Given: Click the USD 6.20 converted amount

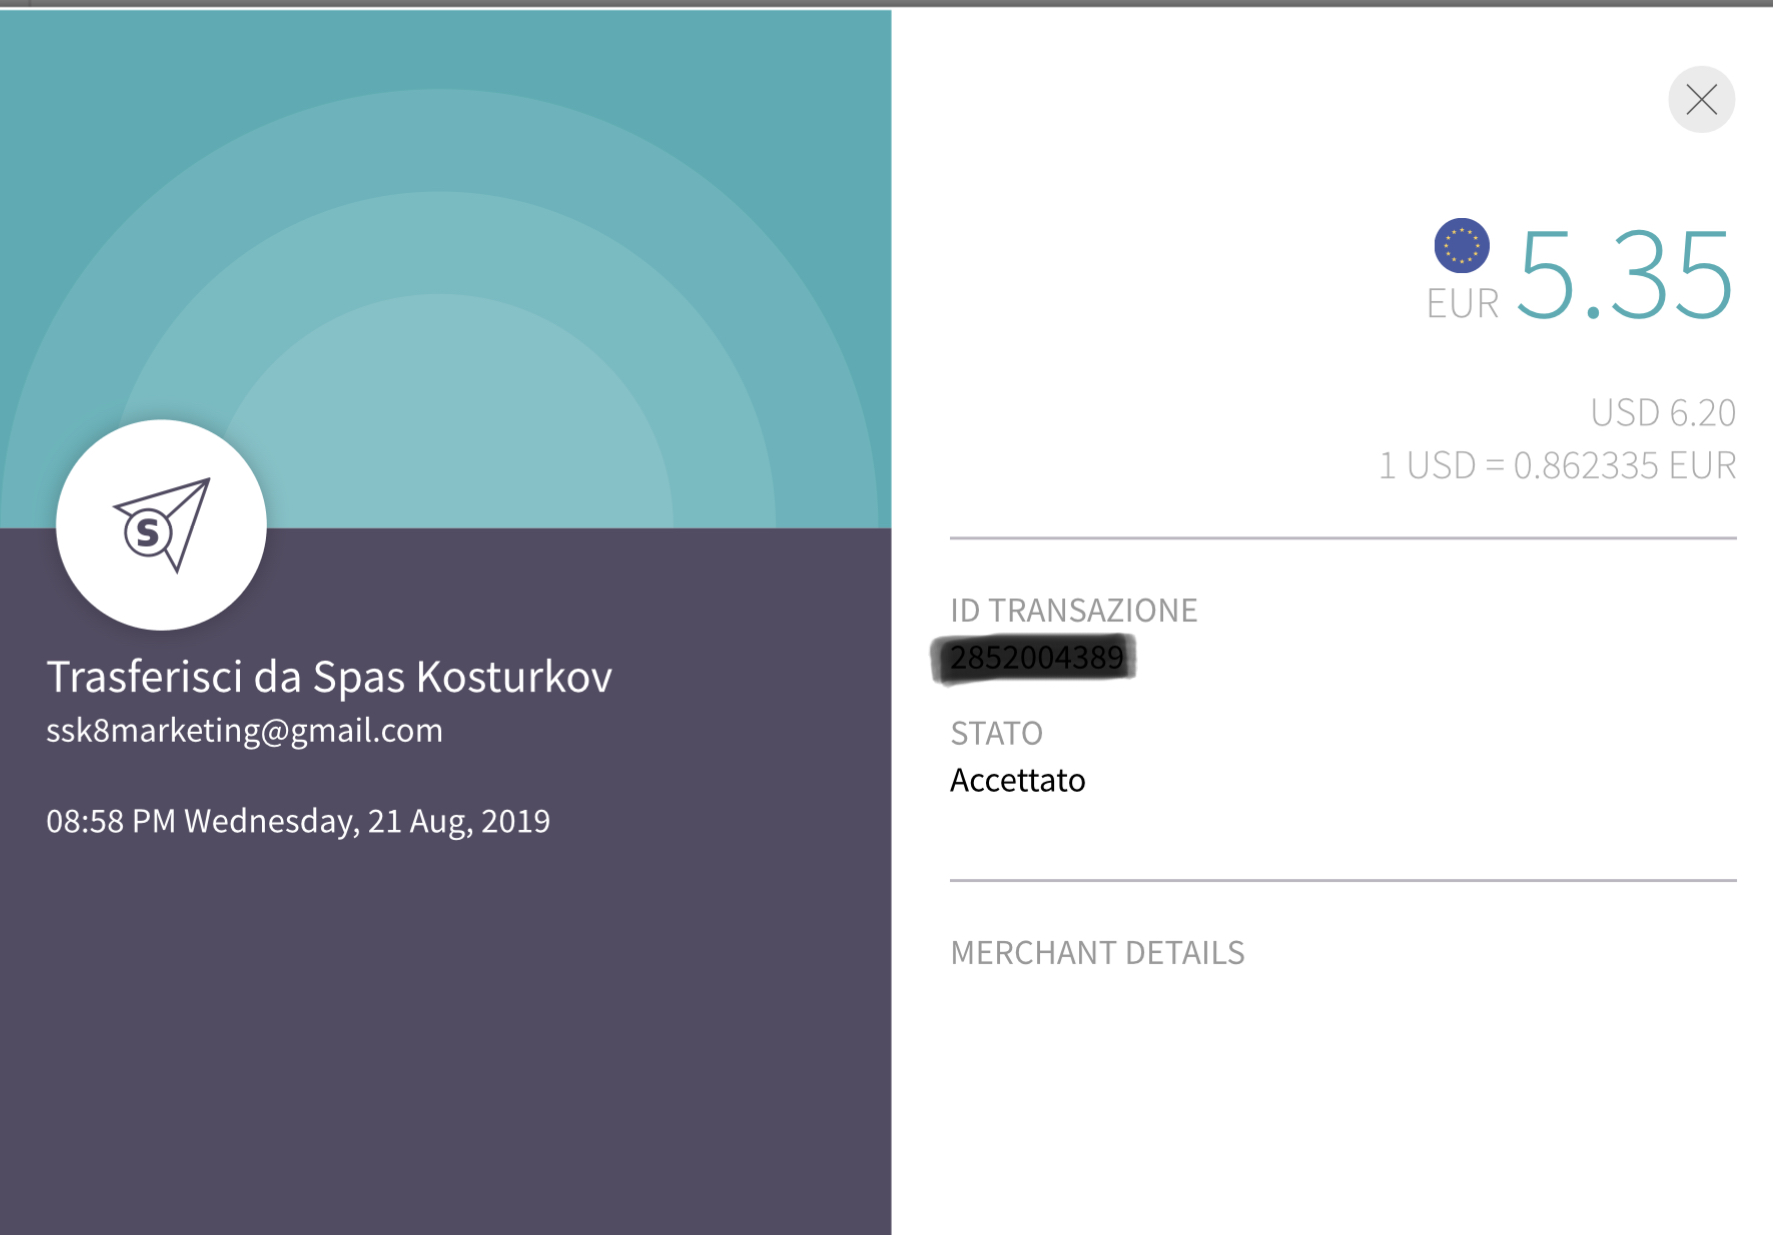Looking at the screenshot, I should pos(1663,412).
